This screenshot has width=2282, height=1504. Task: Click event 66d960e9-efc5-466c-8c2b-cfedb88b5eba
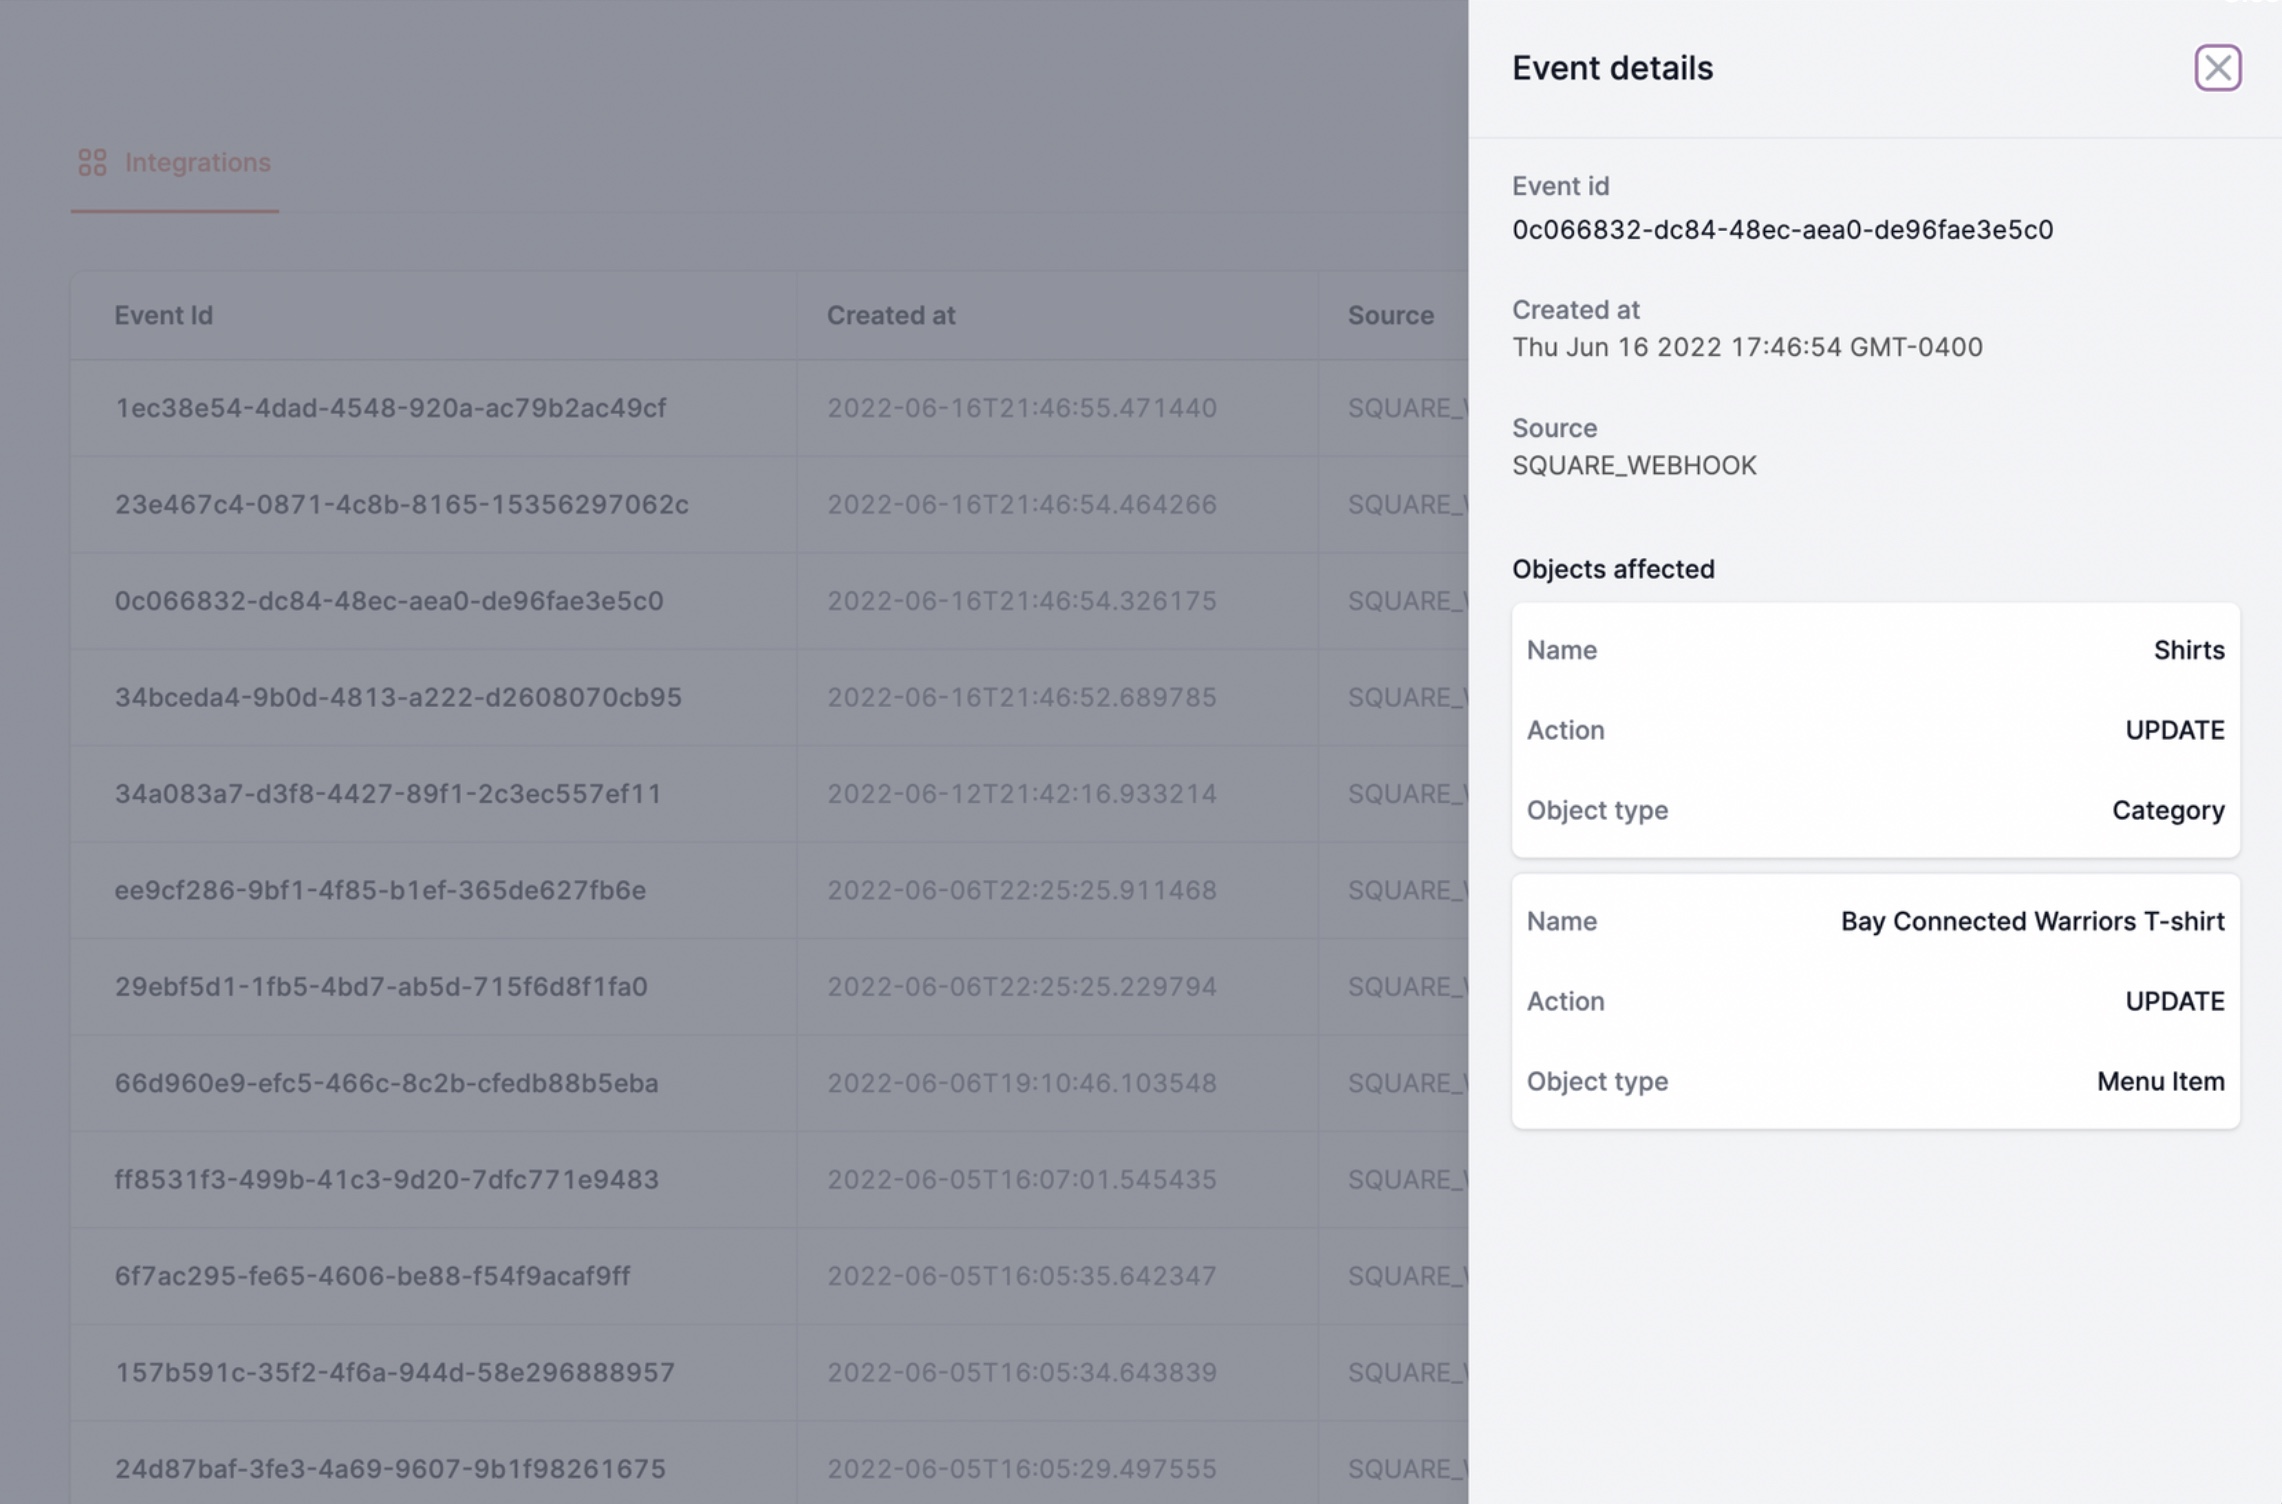386,1083
